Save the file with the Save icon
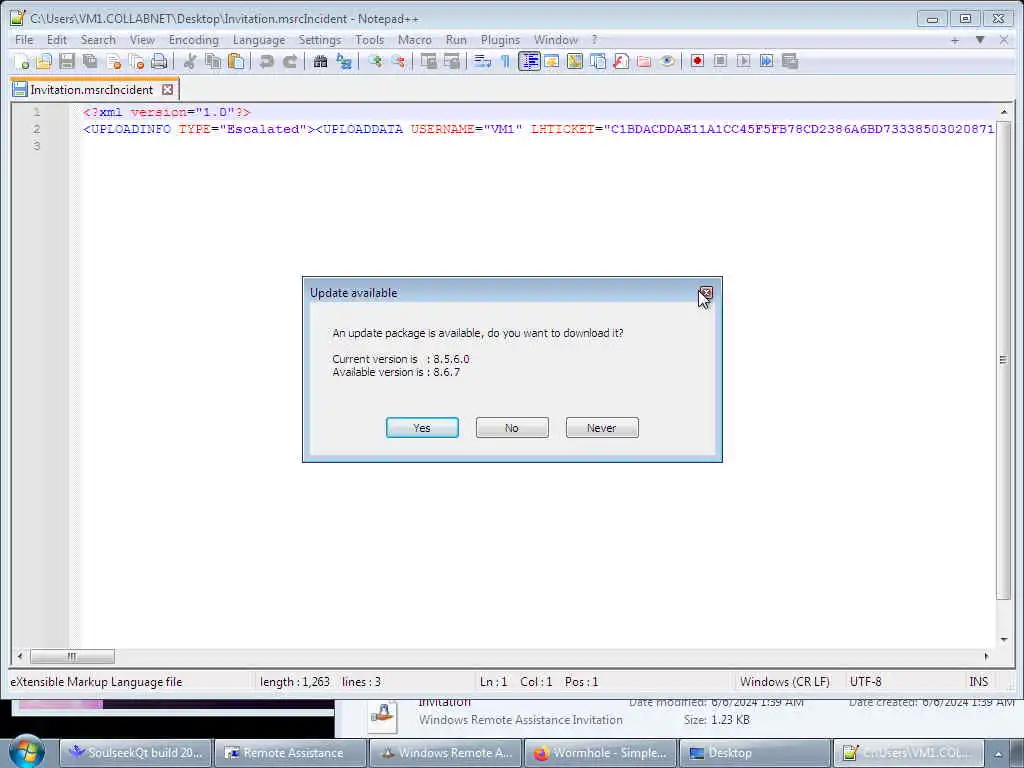Viewport: 1024px width, 768px height. (67, 61)
